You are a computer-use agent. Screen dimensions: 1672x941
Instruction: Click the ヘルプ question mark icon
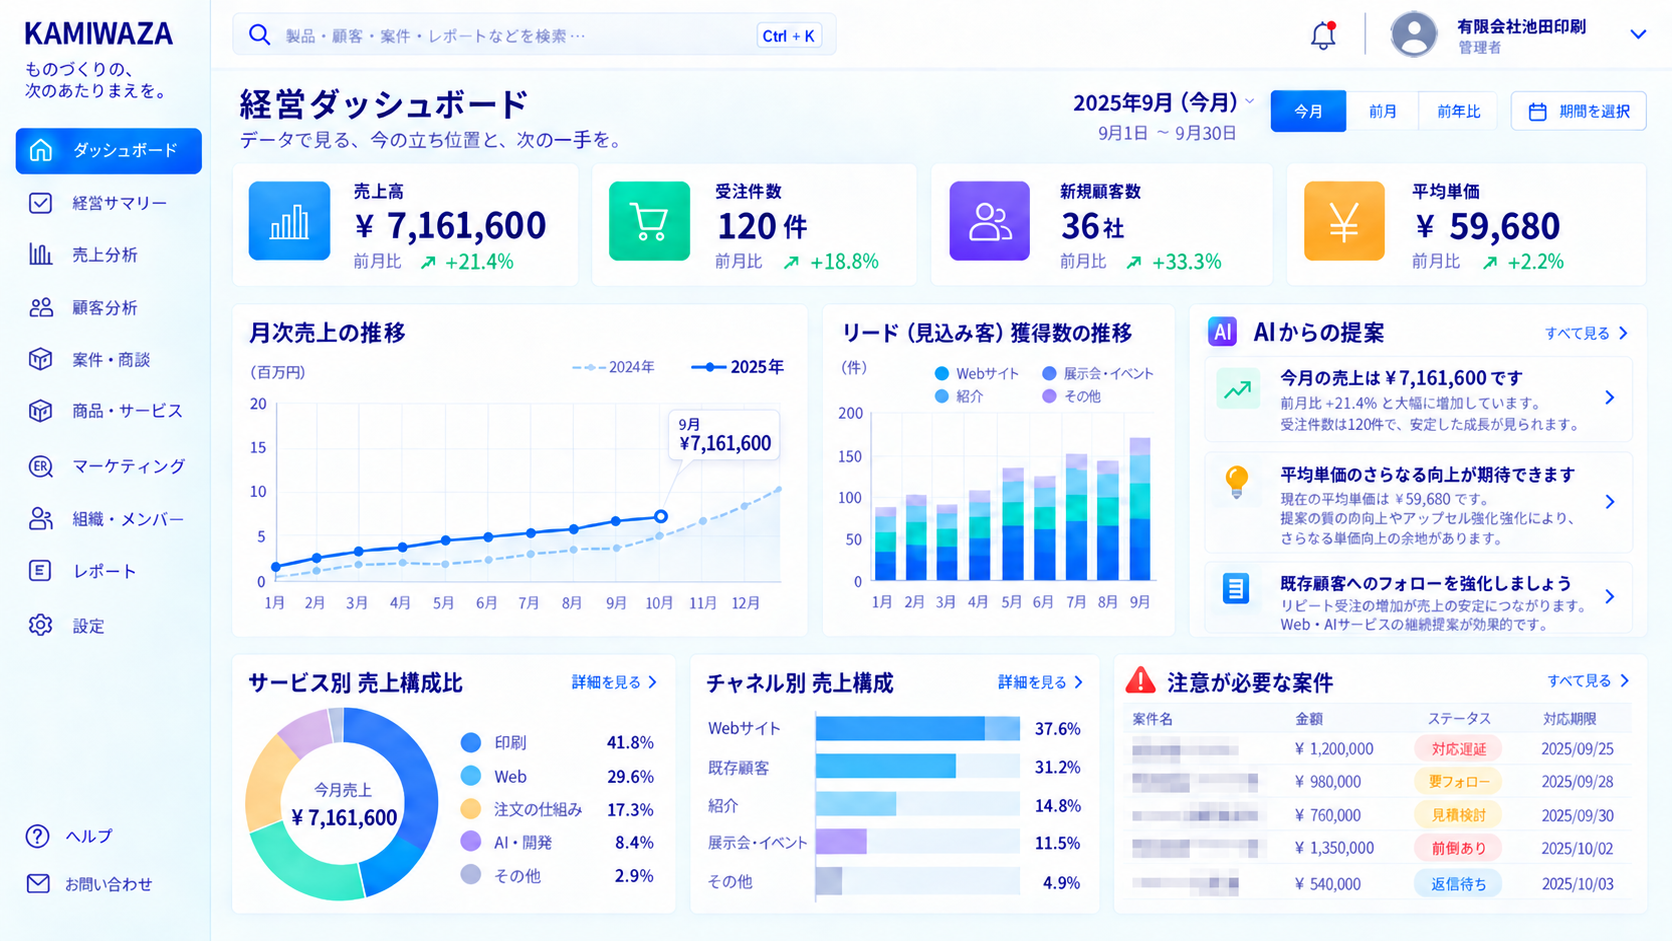(38, 836)
